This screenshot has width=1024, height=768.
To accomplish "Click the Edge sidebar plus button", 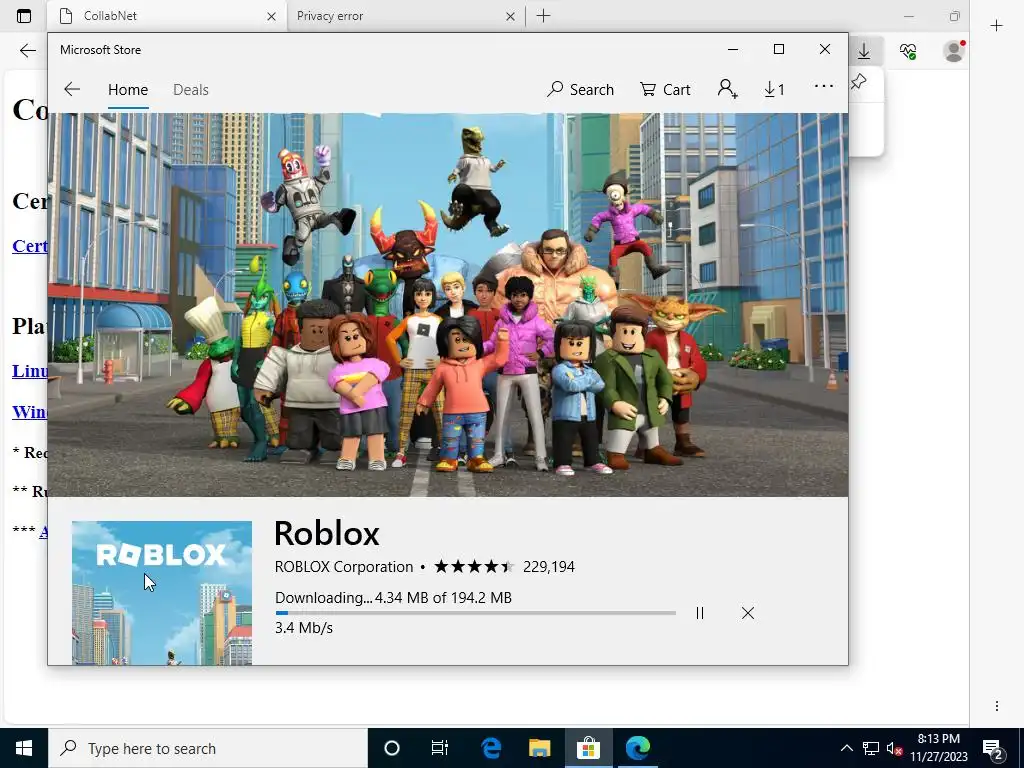I will pyautogui.click(x=996, y=25).
